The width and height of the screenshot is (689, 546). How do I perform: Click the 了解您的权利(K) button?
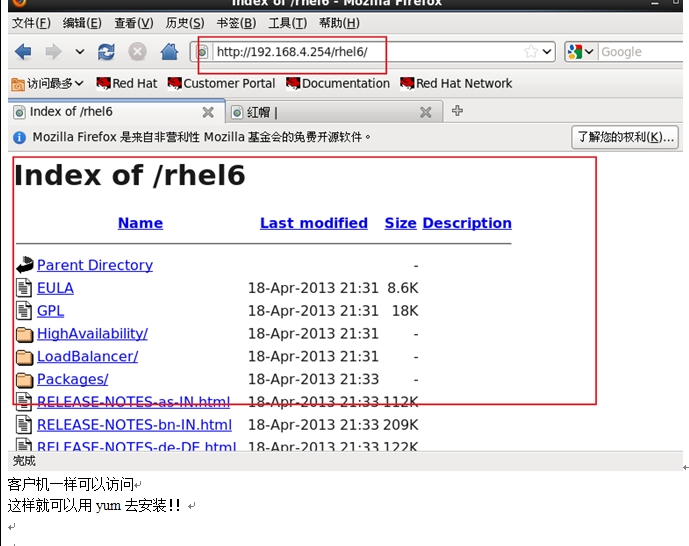tap(625, 137)
